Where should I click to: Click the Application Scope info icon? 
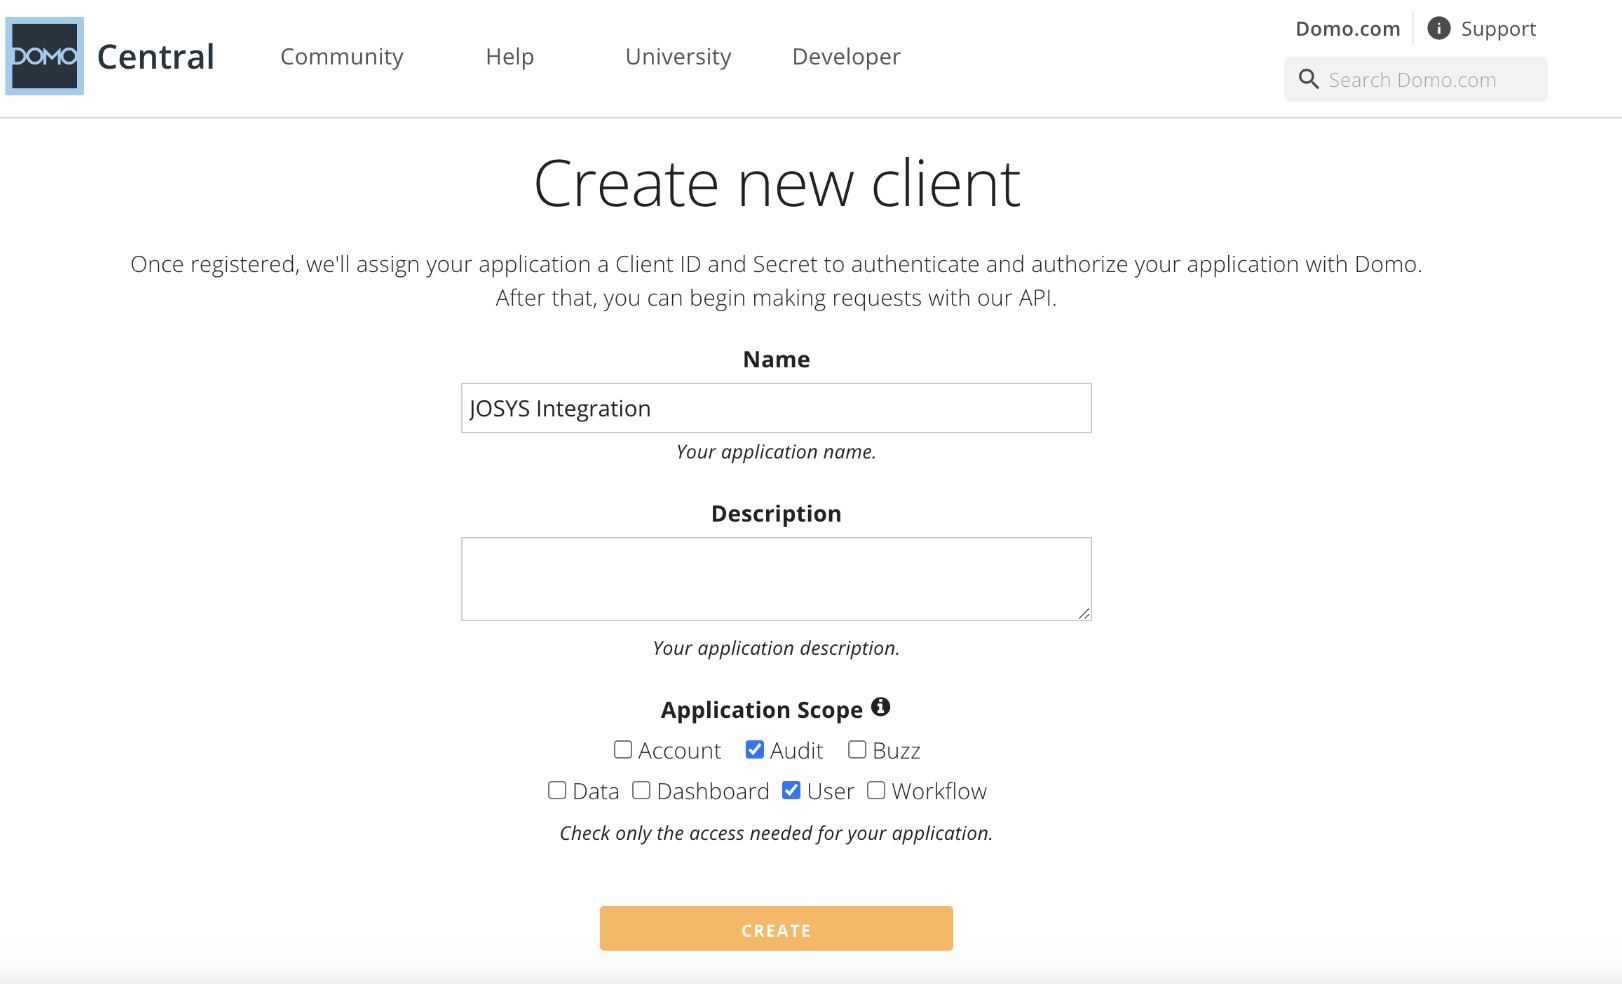pyautogui.click(x=880, y=707)
